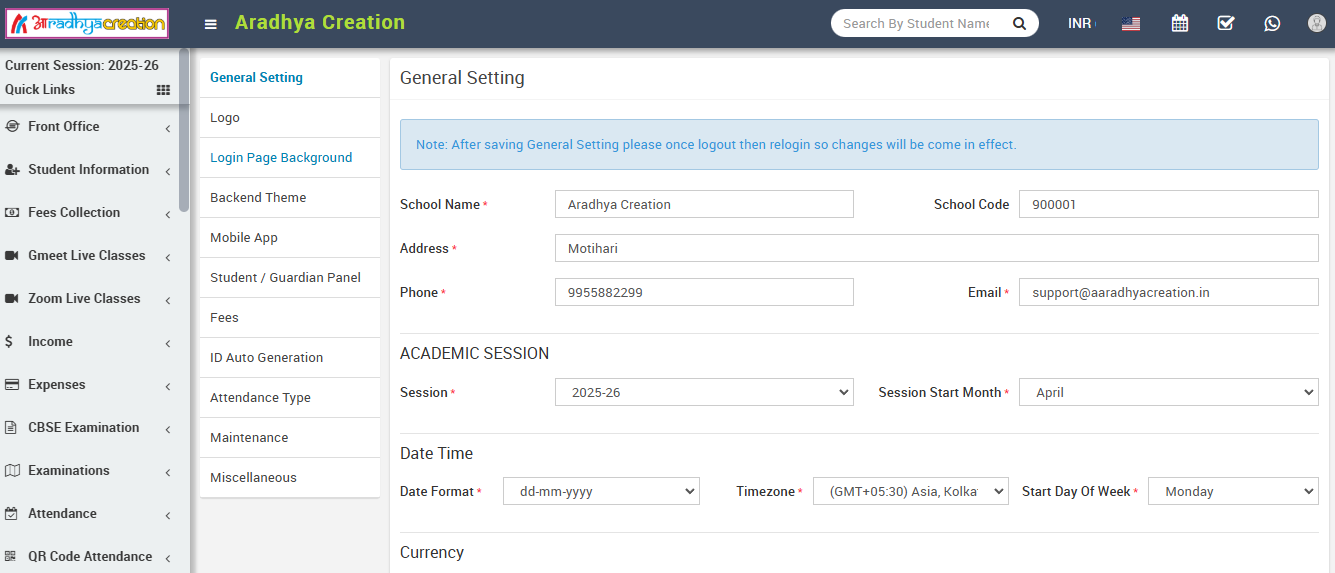The width and height of the screenshot is (1335, 573).
Task: Open the user profile avatar
Action: (1317, 23)
